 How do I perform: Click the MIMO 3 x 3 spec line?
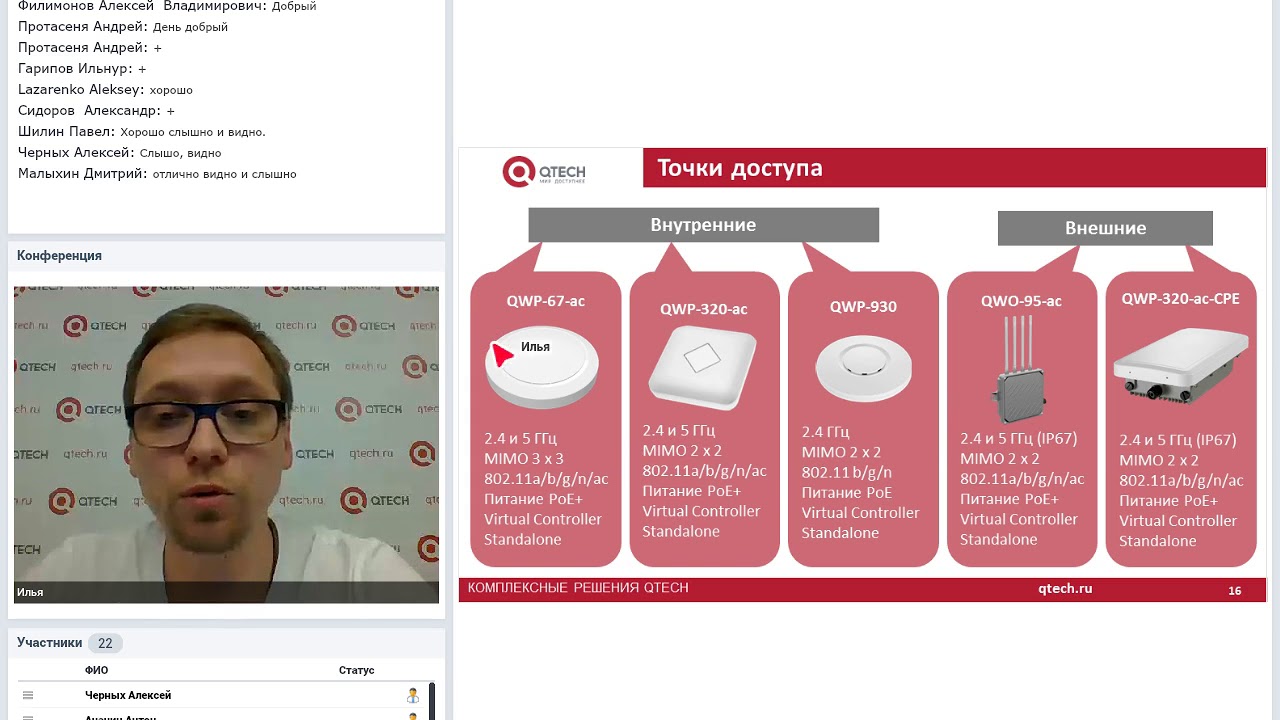coord(524,459)
